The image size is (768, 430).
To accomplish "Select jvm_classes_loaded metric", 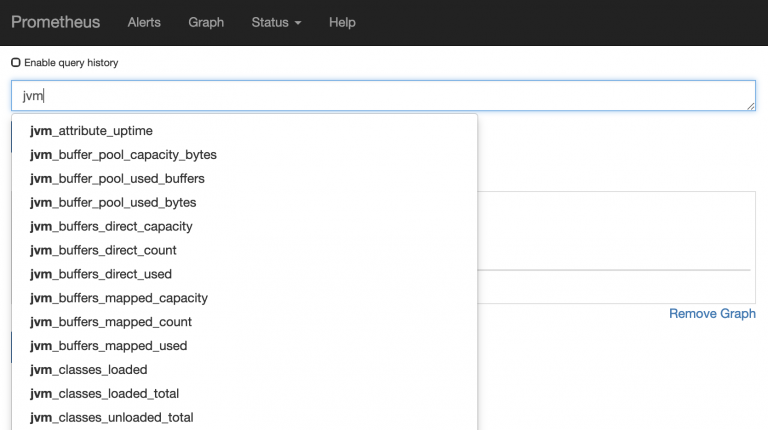I will [x=89, y=370].
